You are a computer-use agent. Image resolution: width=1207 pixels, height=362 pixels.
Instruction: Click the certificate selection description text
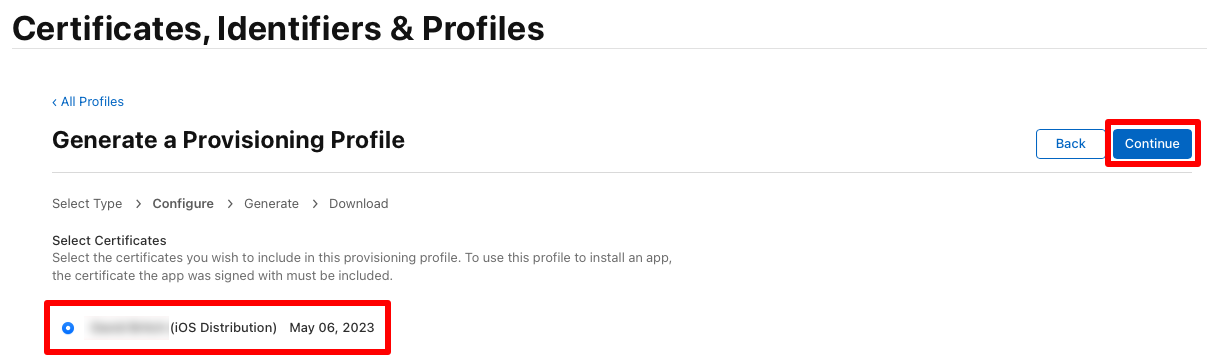(x=361, y=267)
